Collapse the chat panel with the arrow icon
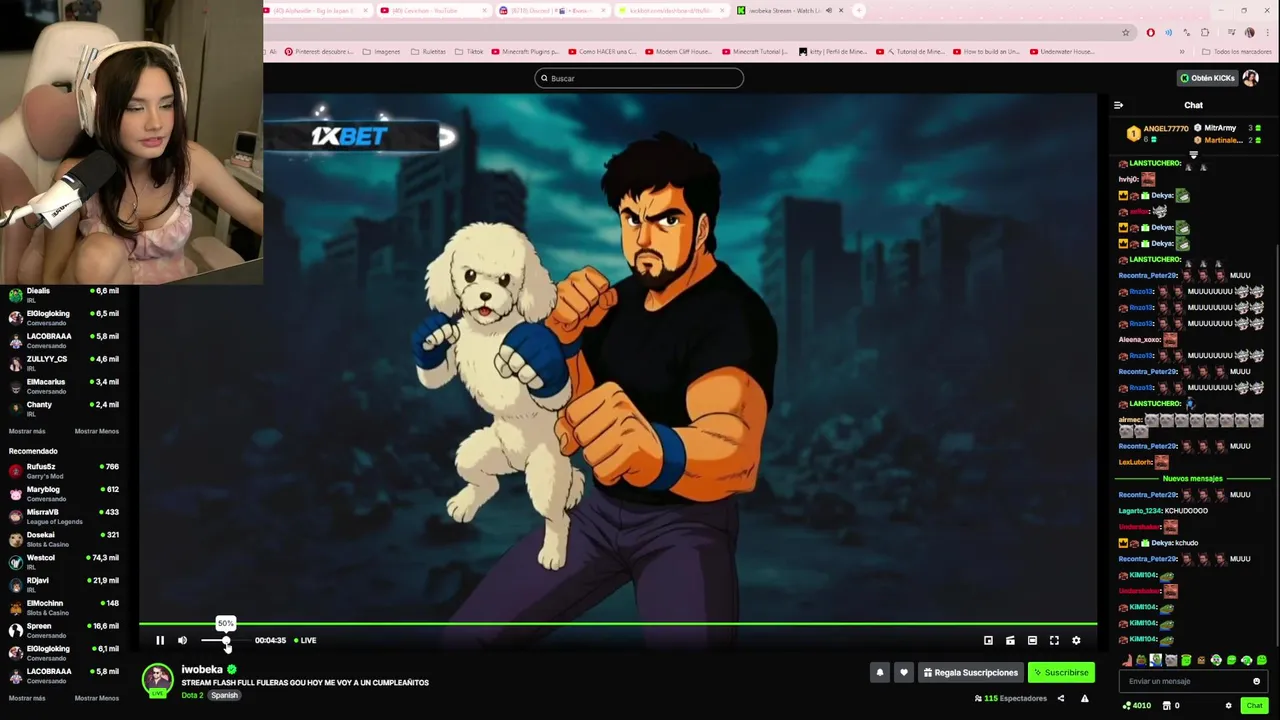The height and width of the screenshot is (720, 1280). pyautogui.click(x=1119, y=105)
